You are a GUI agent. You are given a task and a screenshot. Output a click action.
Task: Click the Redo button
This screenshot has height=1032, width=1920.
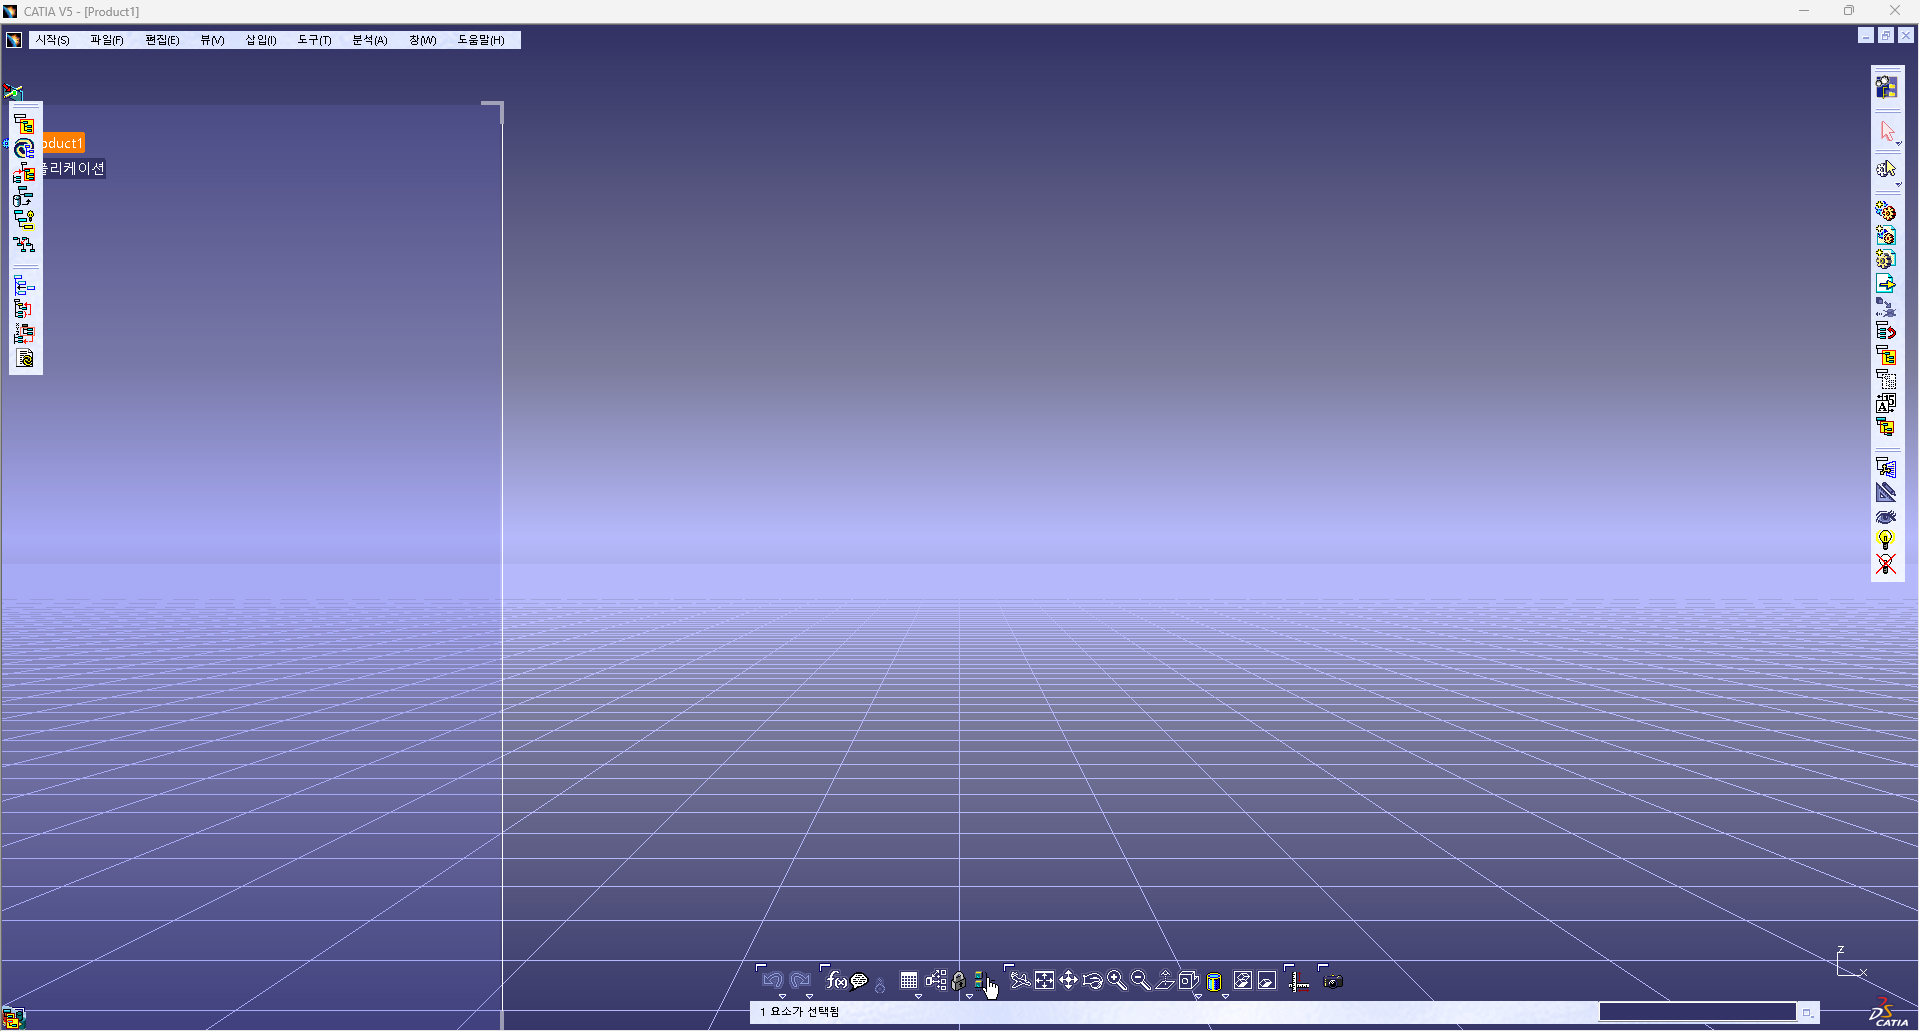point(800,981)
